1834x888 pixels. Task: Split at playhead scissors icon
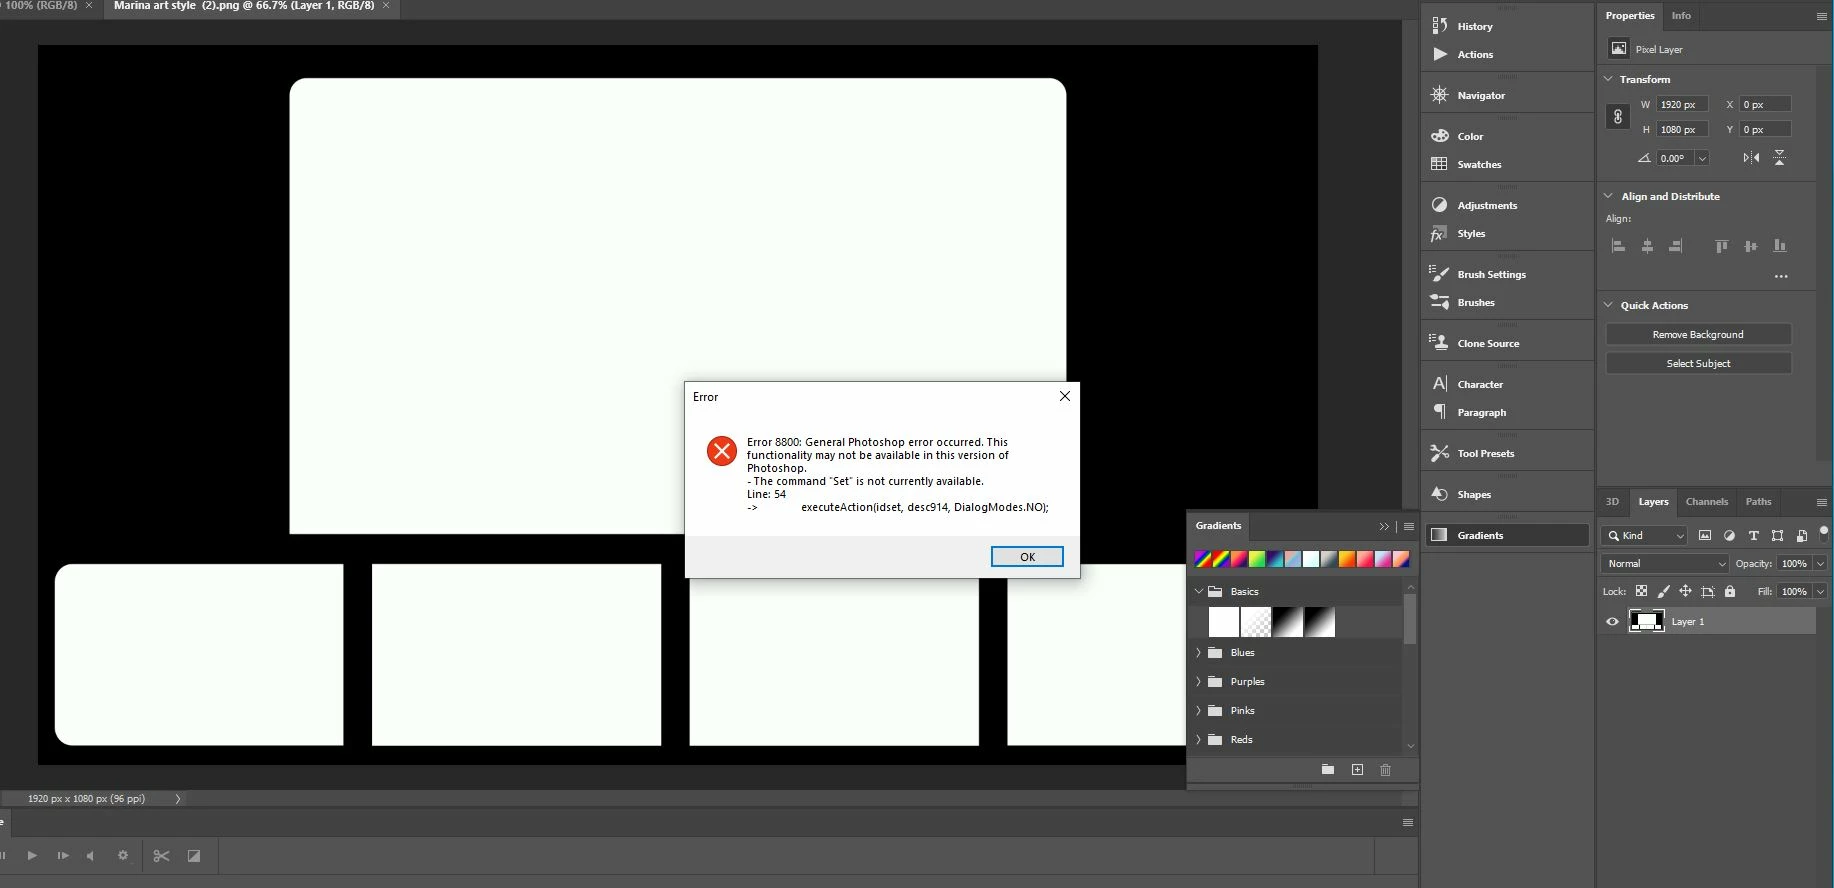point(161,856)
